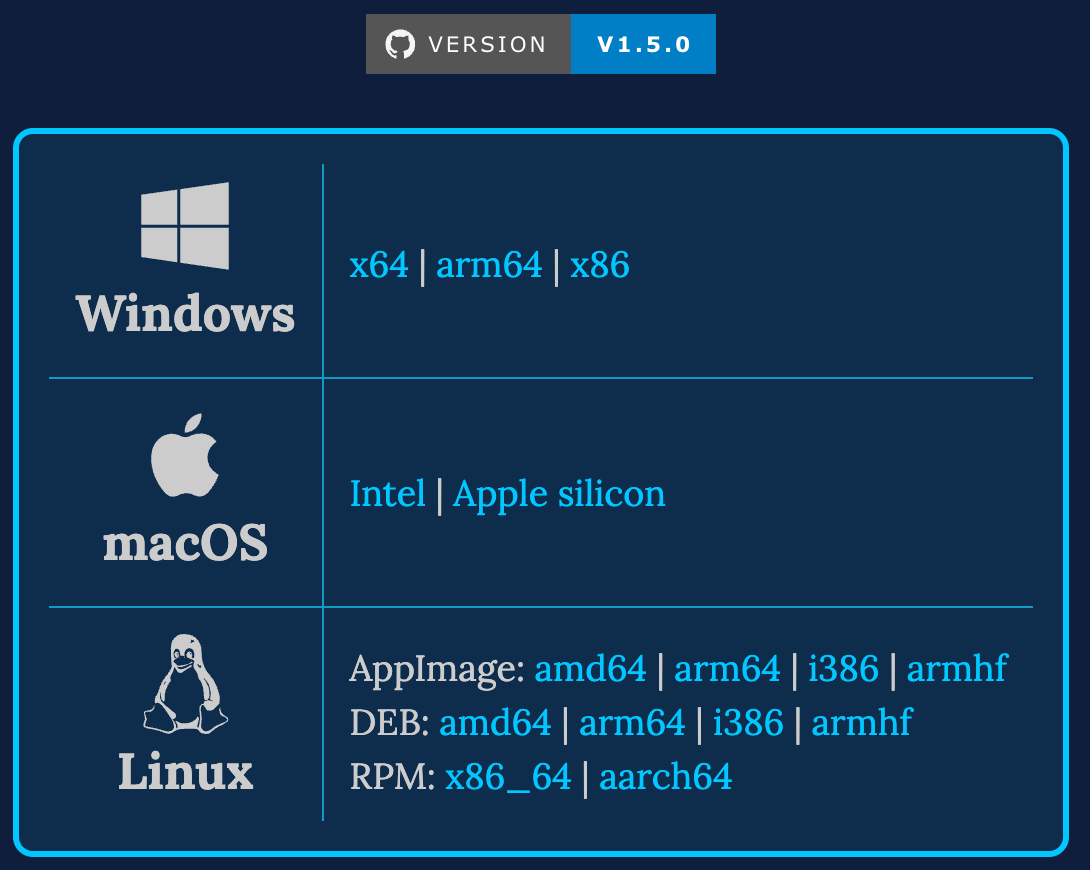Get the AppImage i386 package

point(843,668)
